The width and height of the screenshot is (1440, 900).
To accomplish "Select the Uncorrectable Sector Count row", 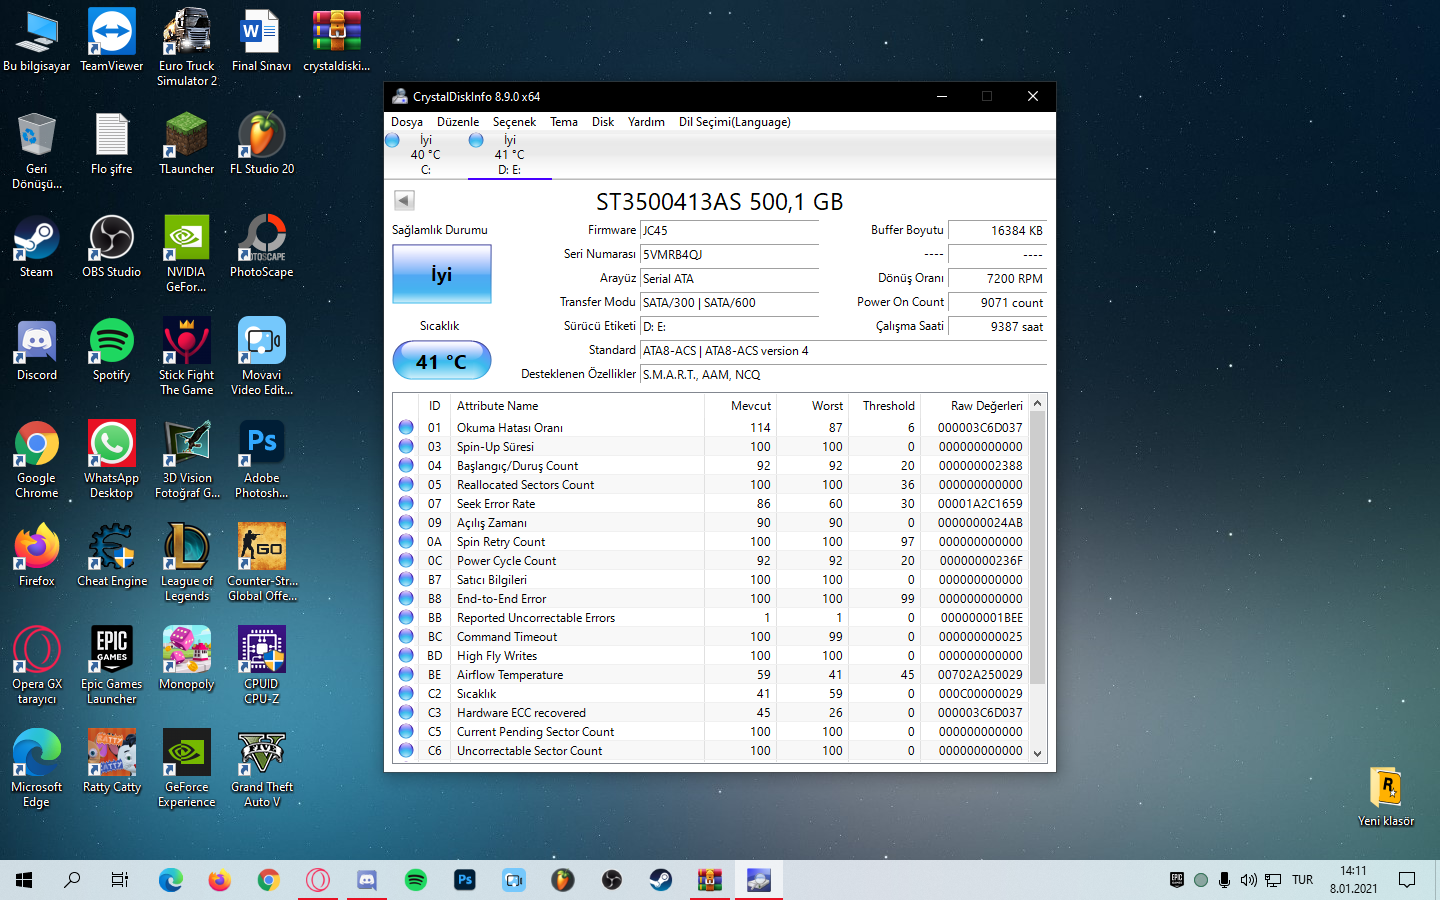I will point(711,750).
